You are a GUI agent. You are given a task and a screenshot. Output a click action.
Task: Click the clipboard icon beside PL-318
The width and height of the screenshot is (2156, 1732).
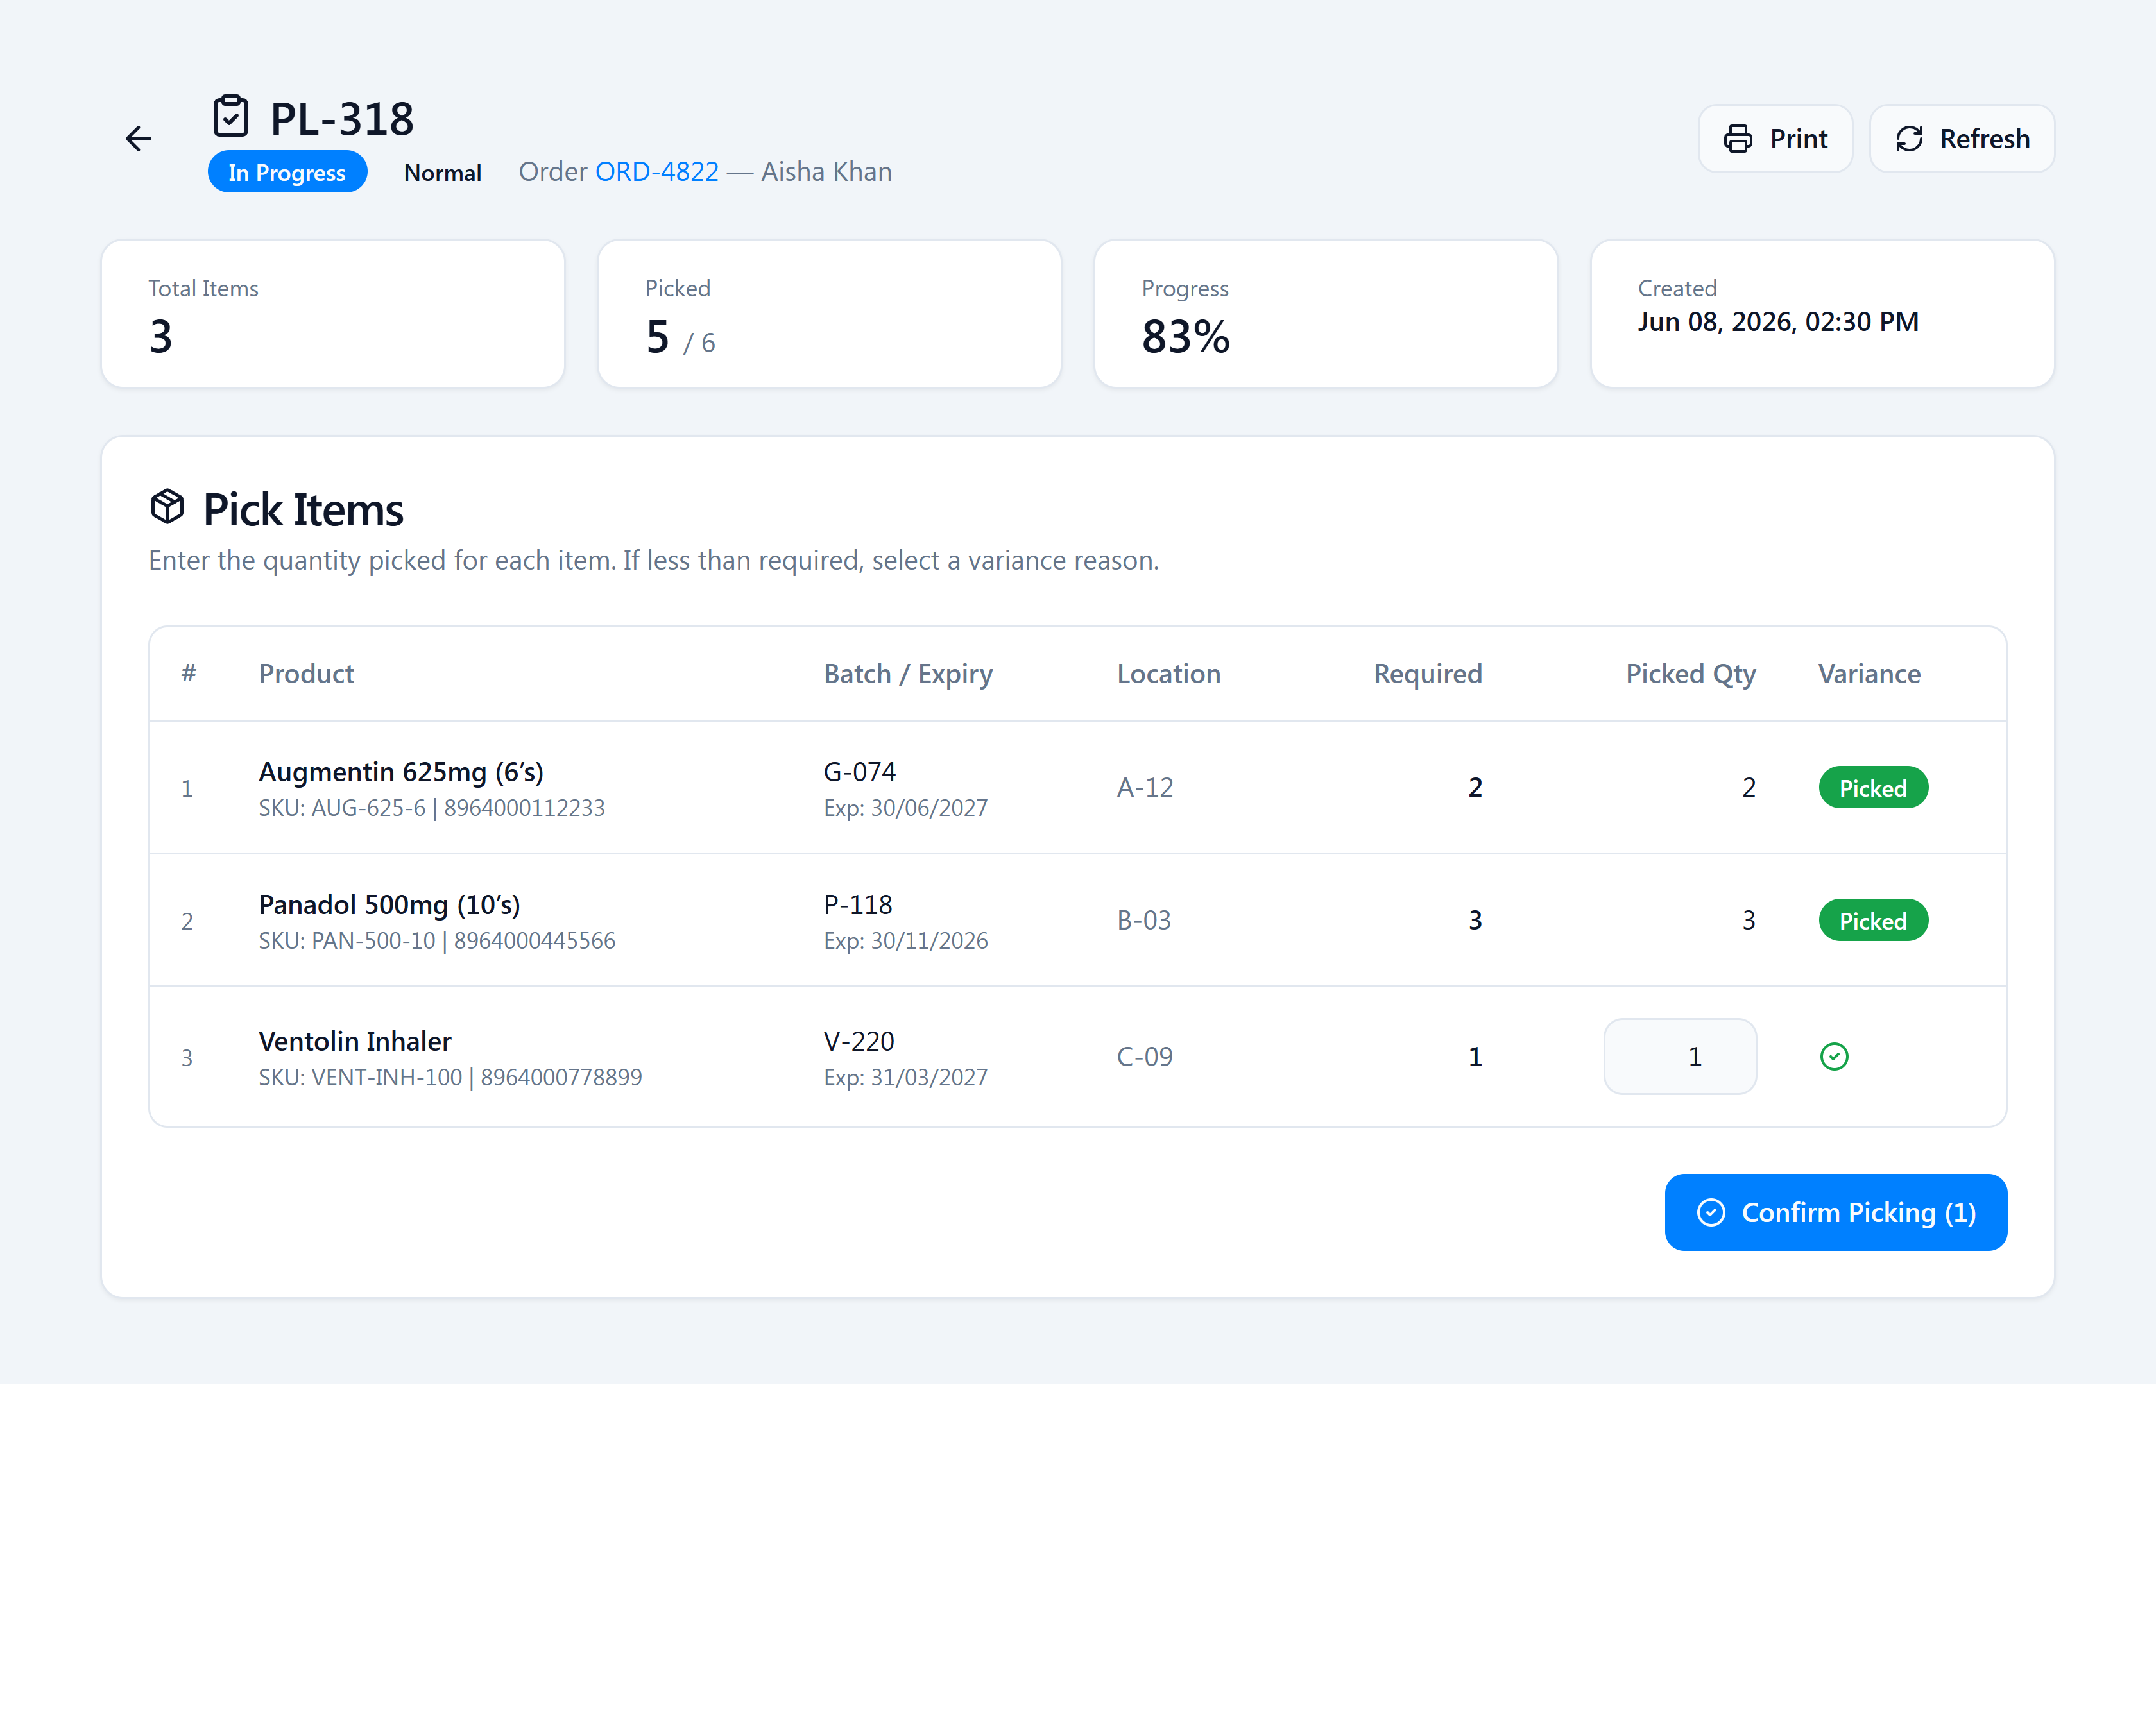(231, 116)
